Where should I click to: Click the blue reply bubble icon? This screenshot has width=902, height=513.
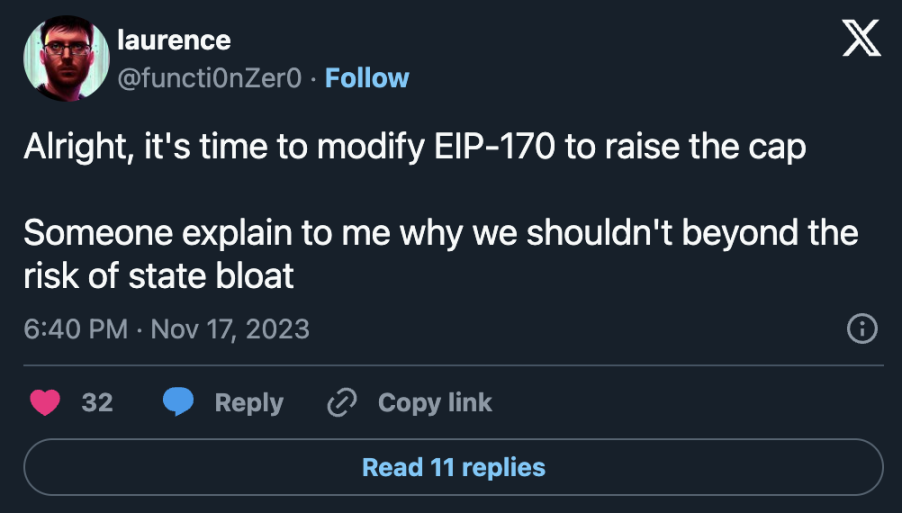tap(178, 401)
